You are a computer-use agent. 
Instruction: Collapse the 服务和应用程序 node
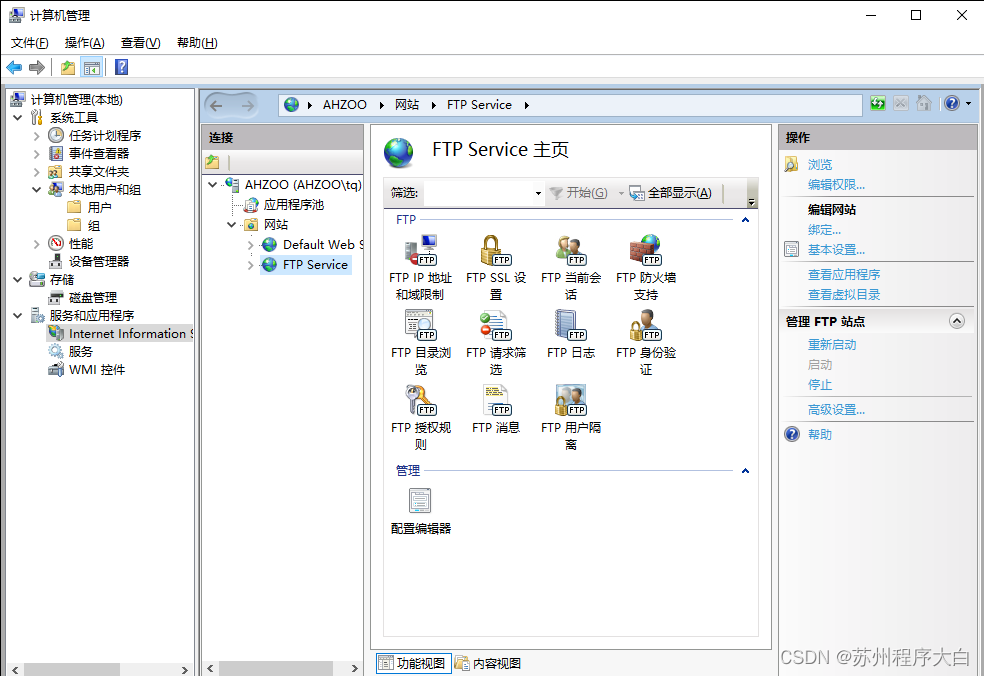(18, 316)
